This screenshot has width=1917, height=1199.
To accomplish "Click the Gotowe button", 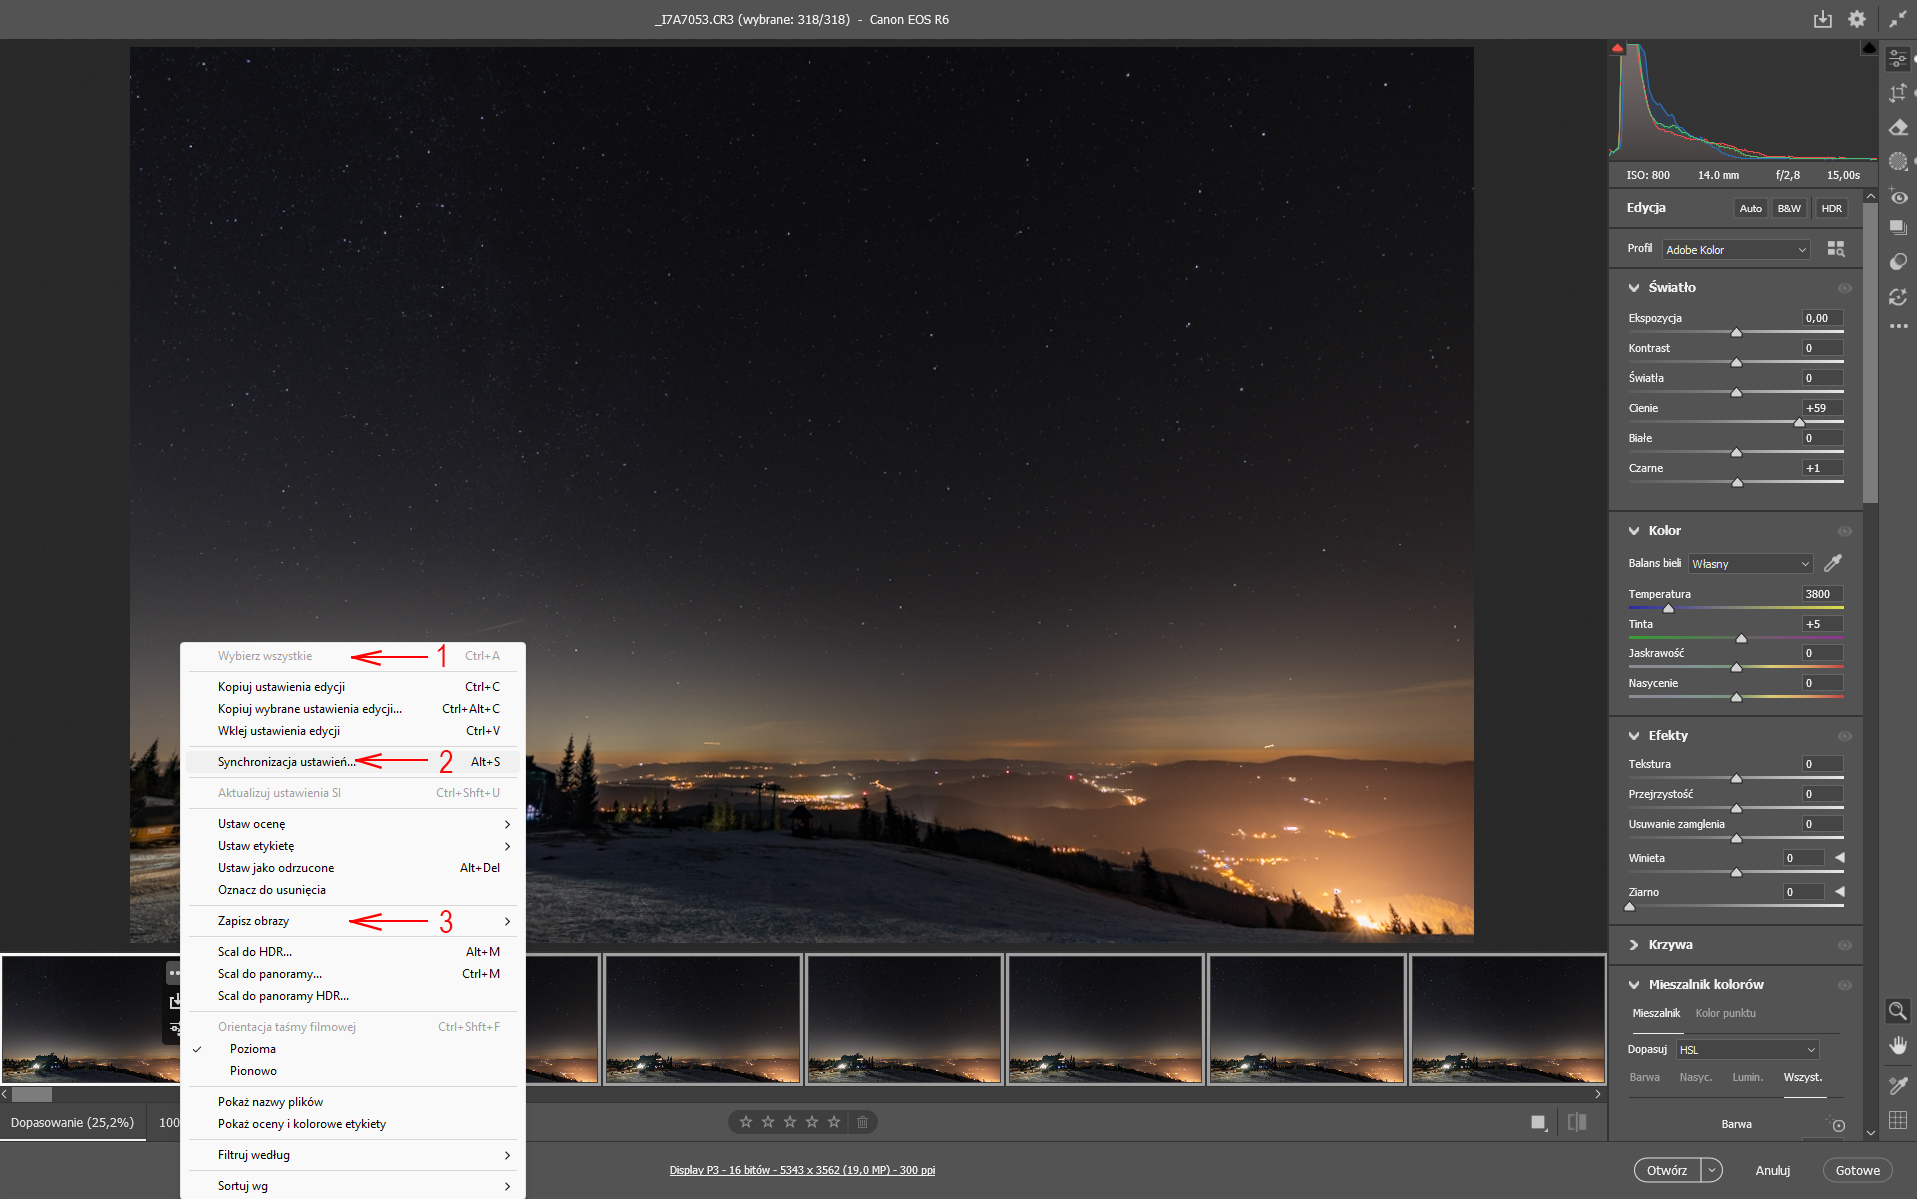I will 1858,1170.
